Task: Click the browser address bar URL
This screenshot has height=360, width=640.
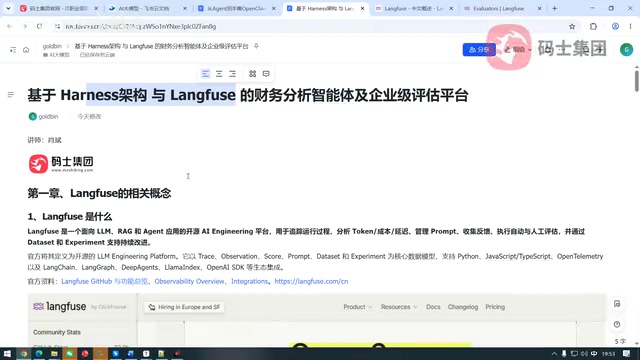Action: 141,27
